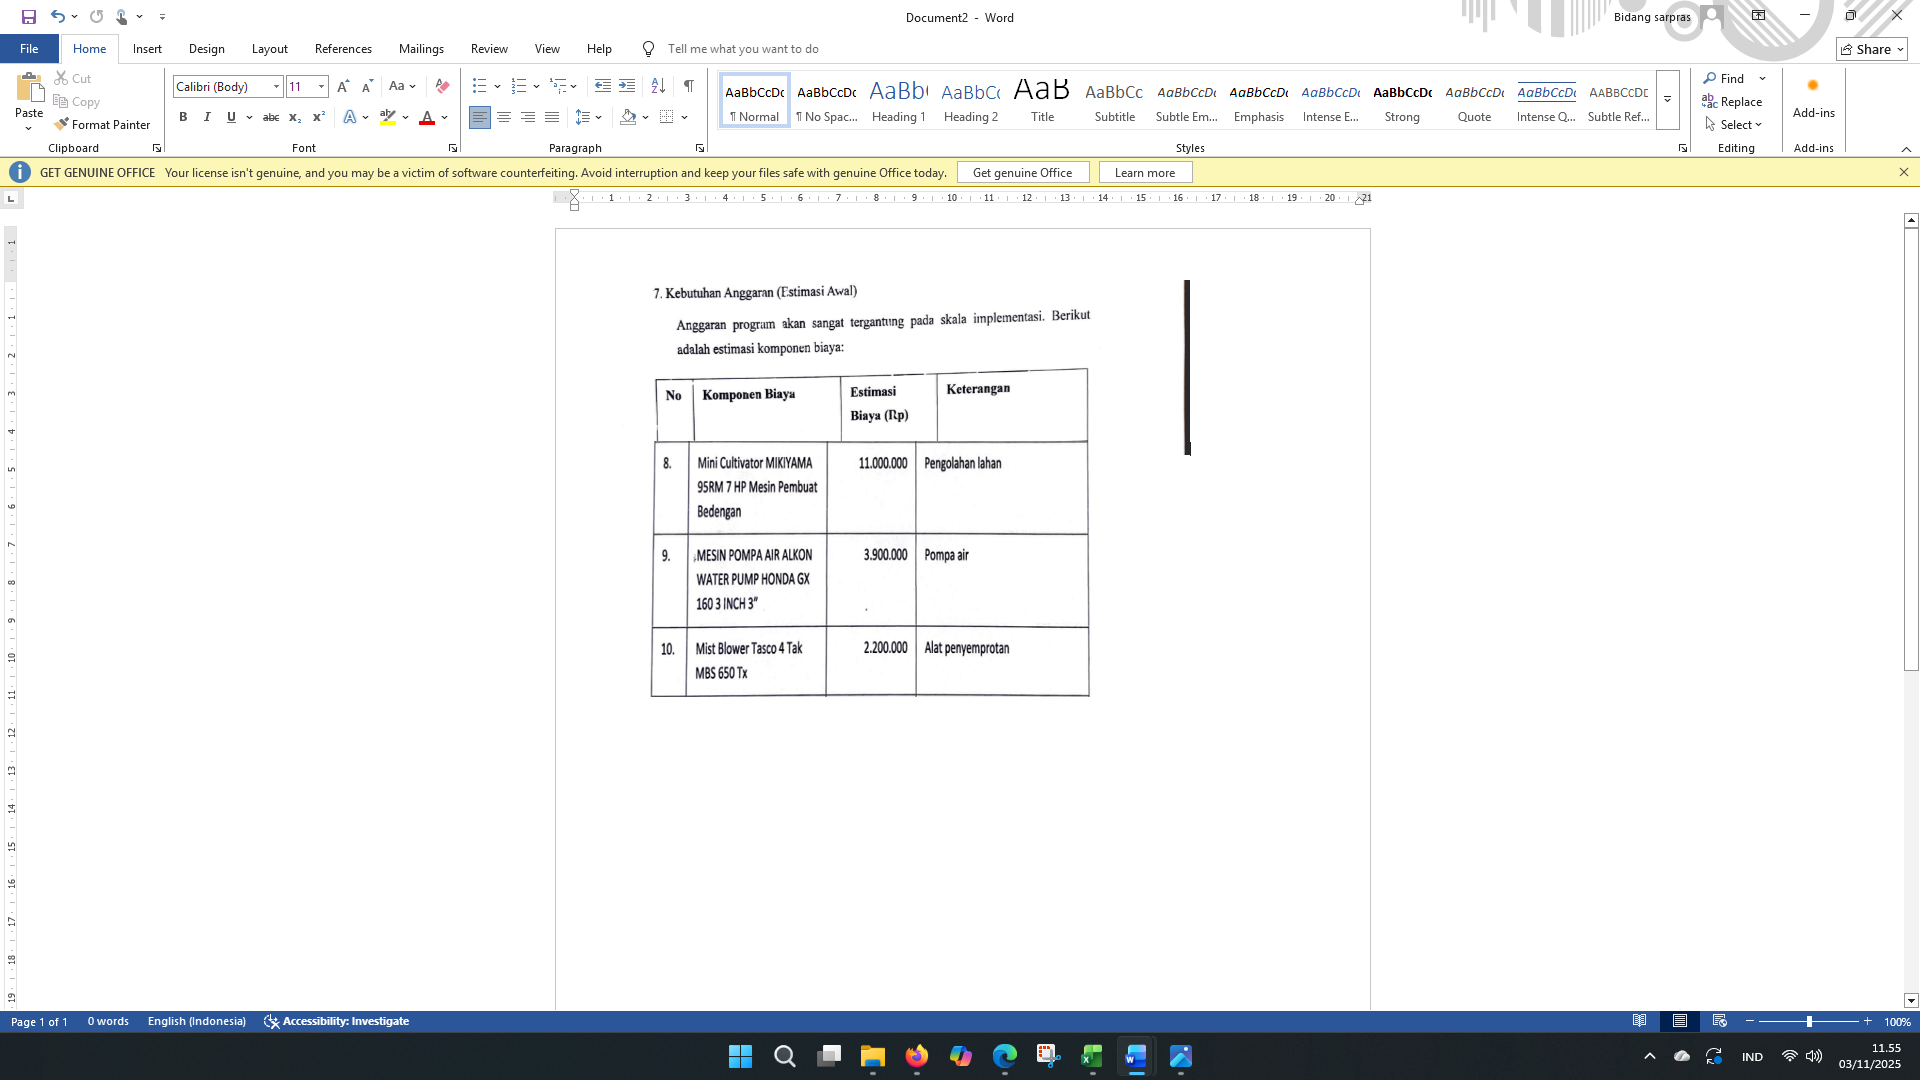Click Find in the Editing group
The image size is (1920, 1080).
point(1725,79)
